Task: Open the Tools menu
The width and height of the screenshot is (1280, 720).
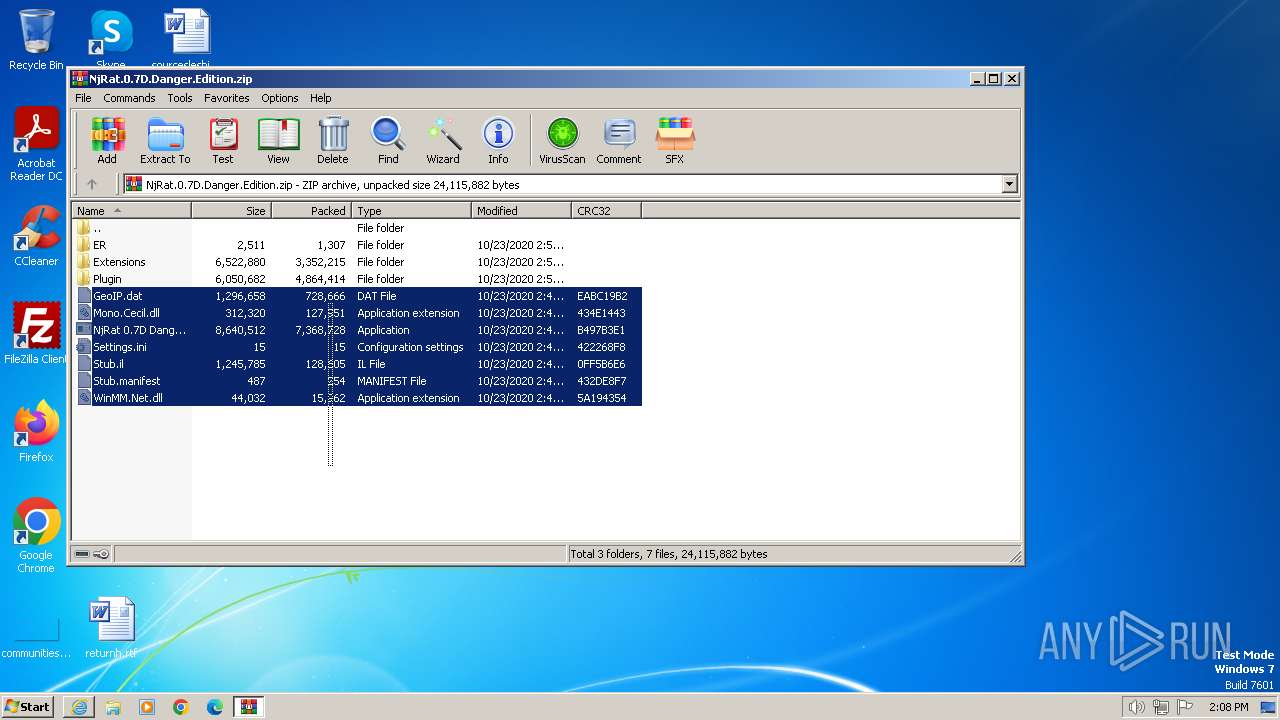Action: [180, 98]
